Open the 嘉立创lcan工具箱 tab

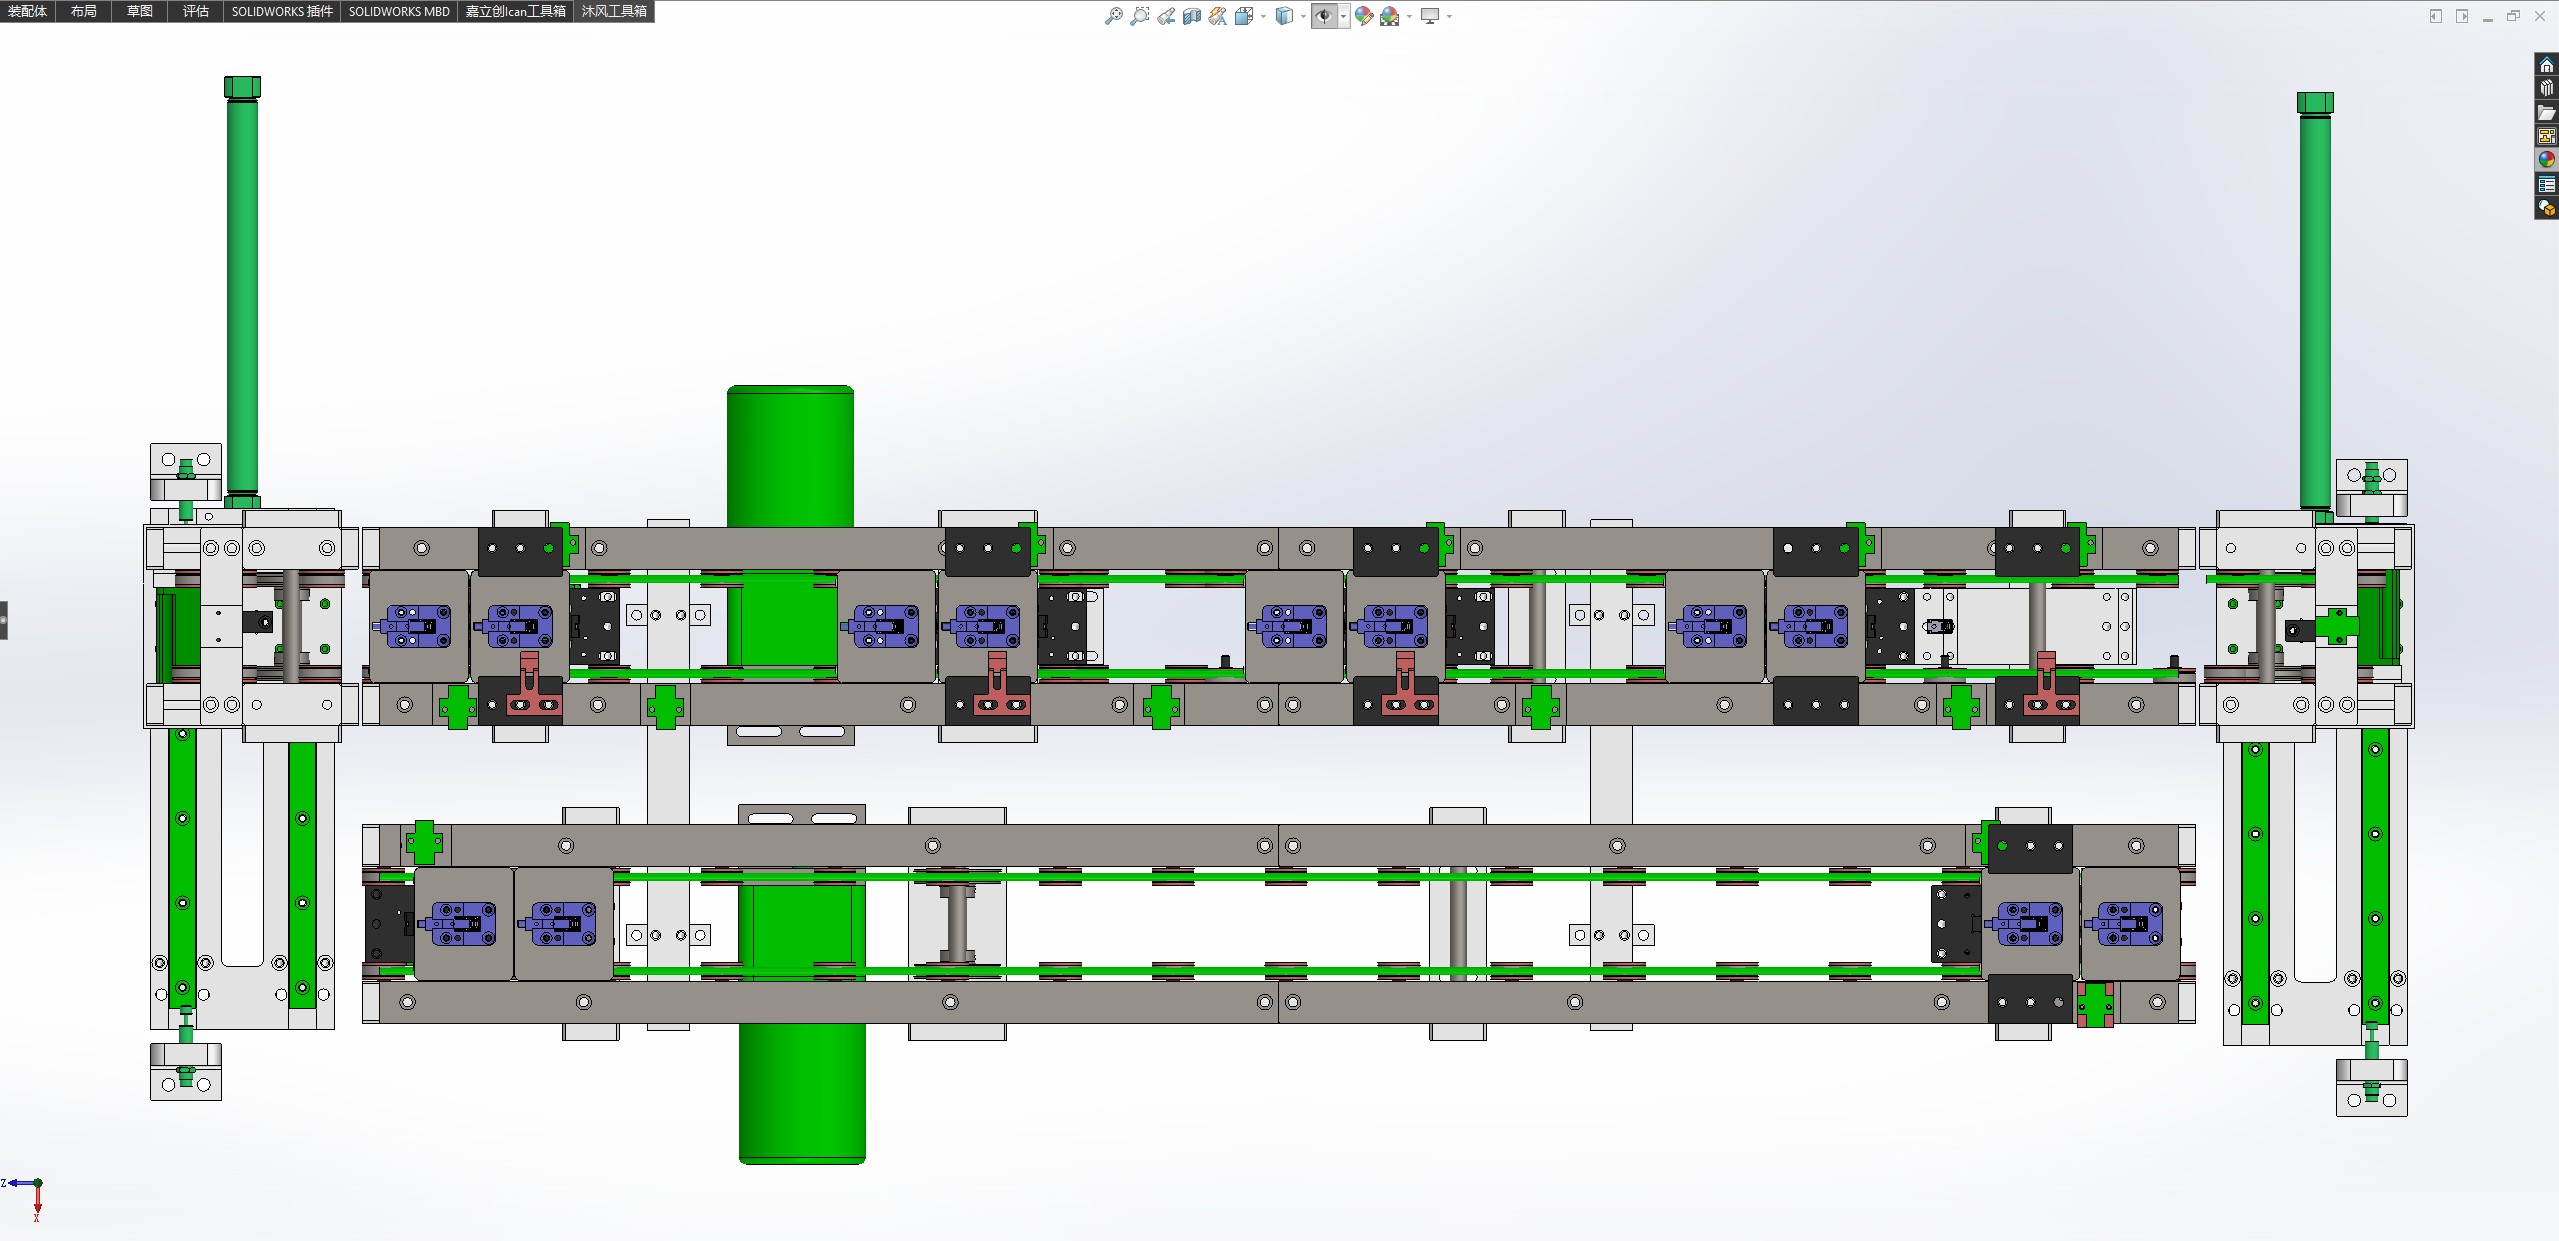point(516,11)
